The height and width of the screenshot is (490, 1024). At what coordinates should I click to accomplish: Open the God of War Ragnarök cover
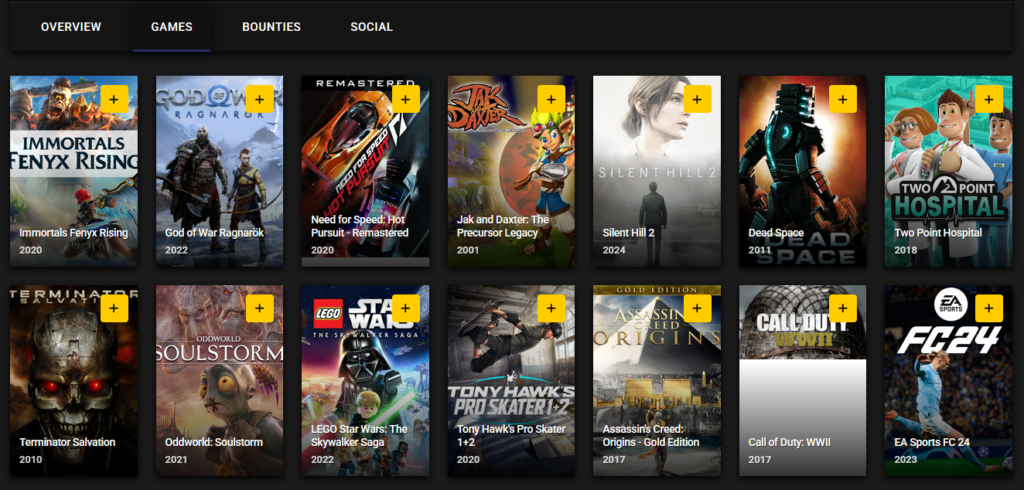[219, 171]
